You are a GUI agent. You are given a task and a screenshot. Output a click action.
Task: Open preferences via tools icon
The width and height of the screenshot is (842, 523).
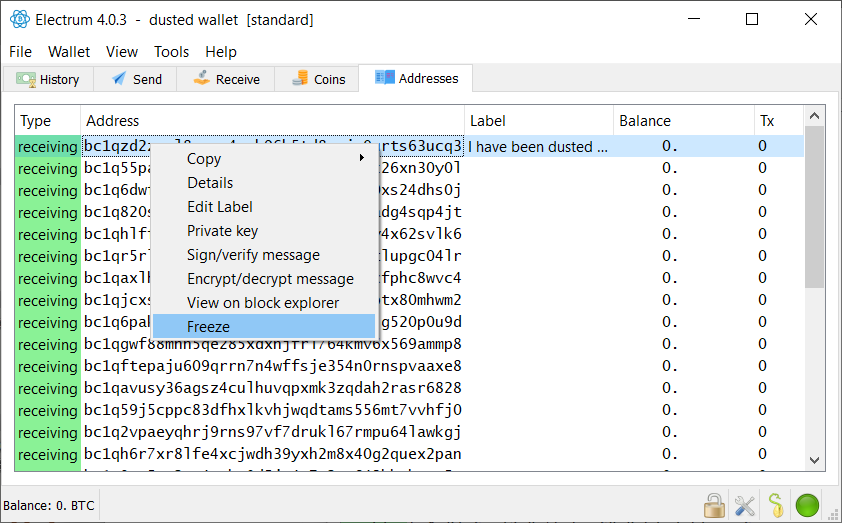(x=744, y=505)
